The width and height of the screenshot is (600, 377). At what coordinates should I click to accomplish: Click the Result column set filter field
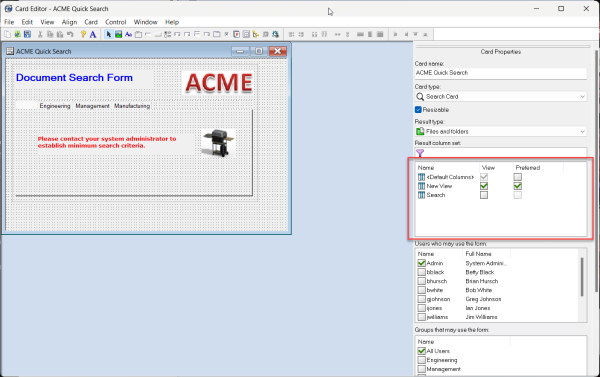(501, 153)
